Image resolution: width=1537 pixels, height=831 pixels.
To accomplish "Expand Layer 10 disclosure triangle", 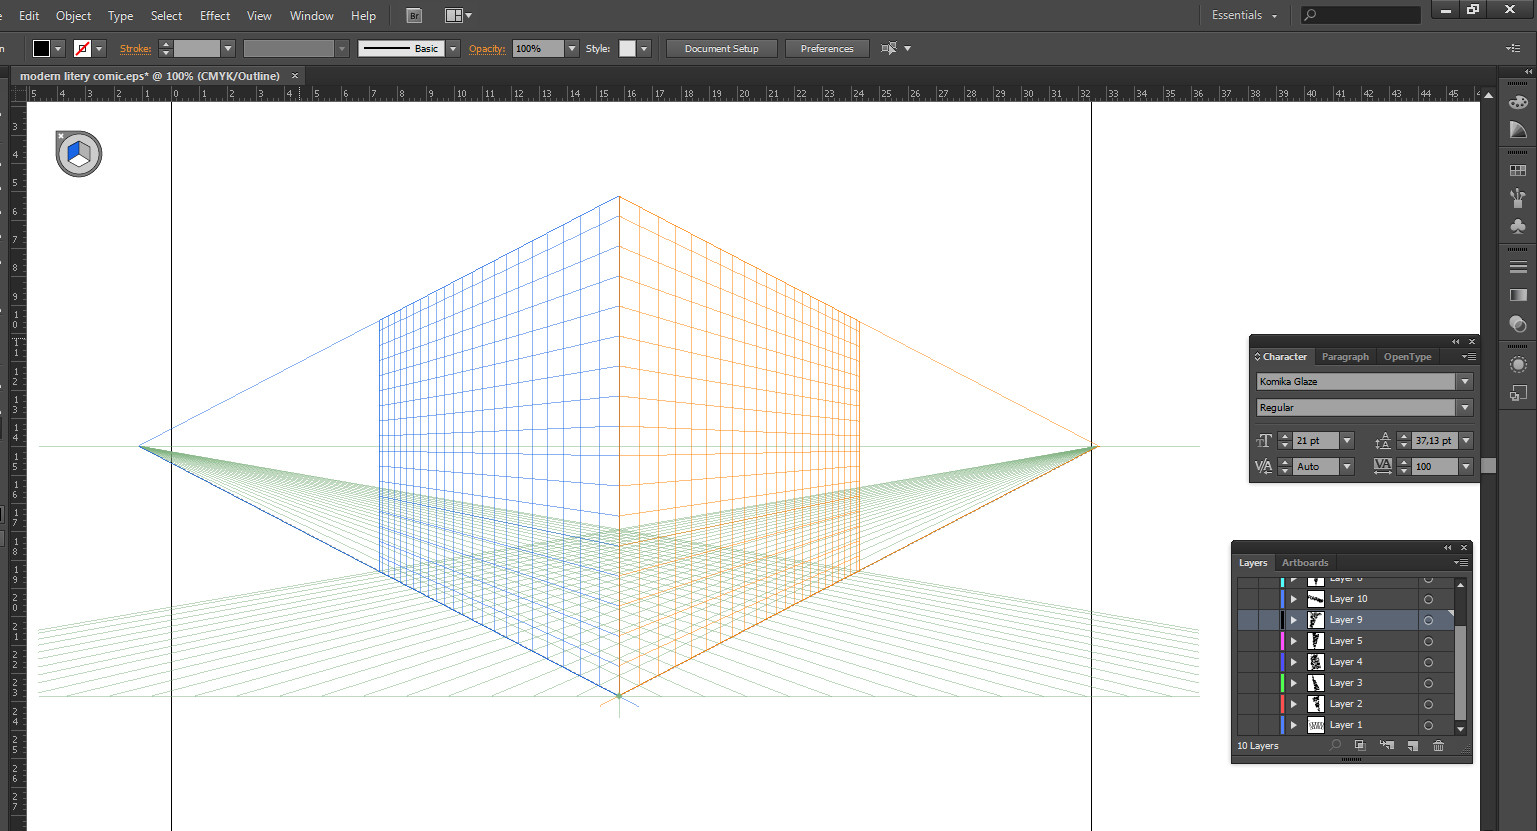I will point(1293,599).
